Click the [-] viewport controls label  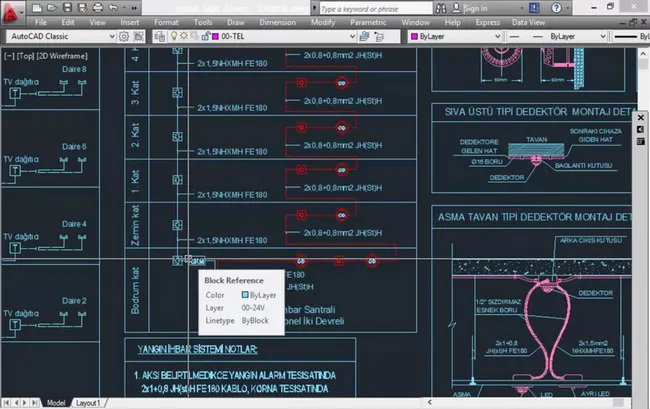click(9, 56)
